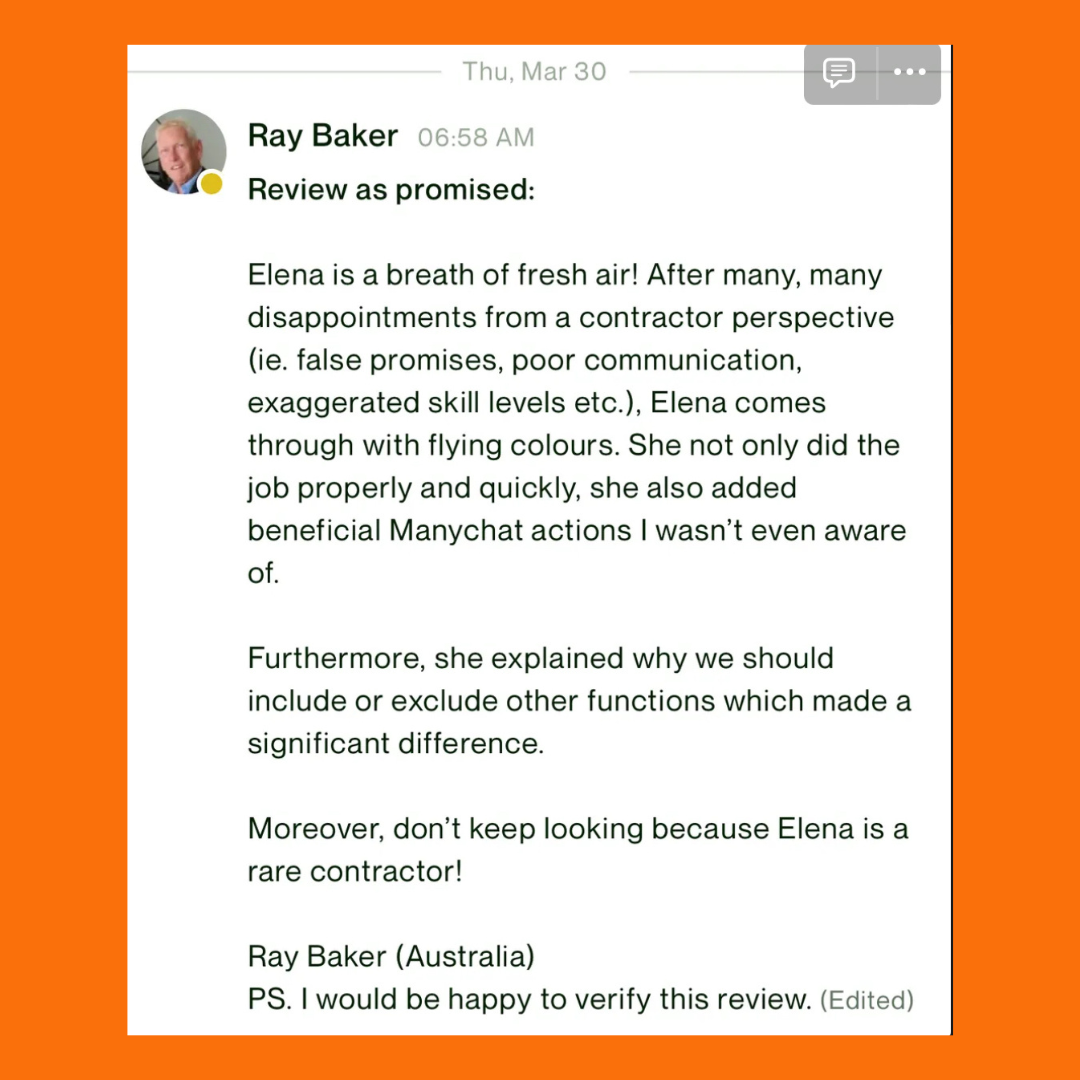This screenshot has height=1080, width=1080.
Task: Click the 'Ray Baker (Australia)' signature line
Action: [x=391, y=956]
